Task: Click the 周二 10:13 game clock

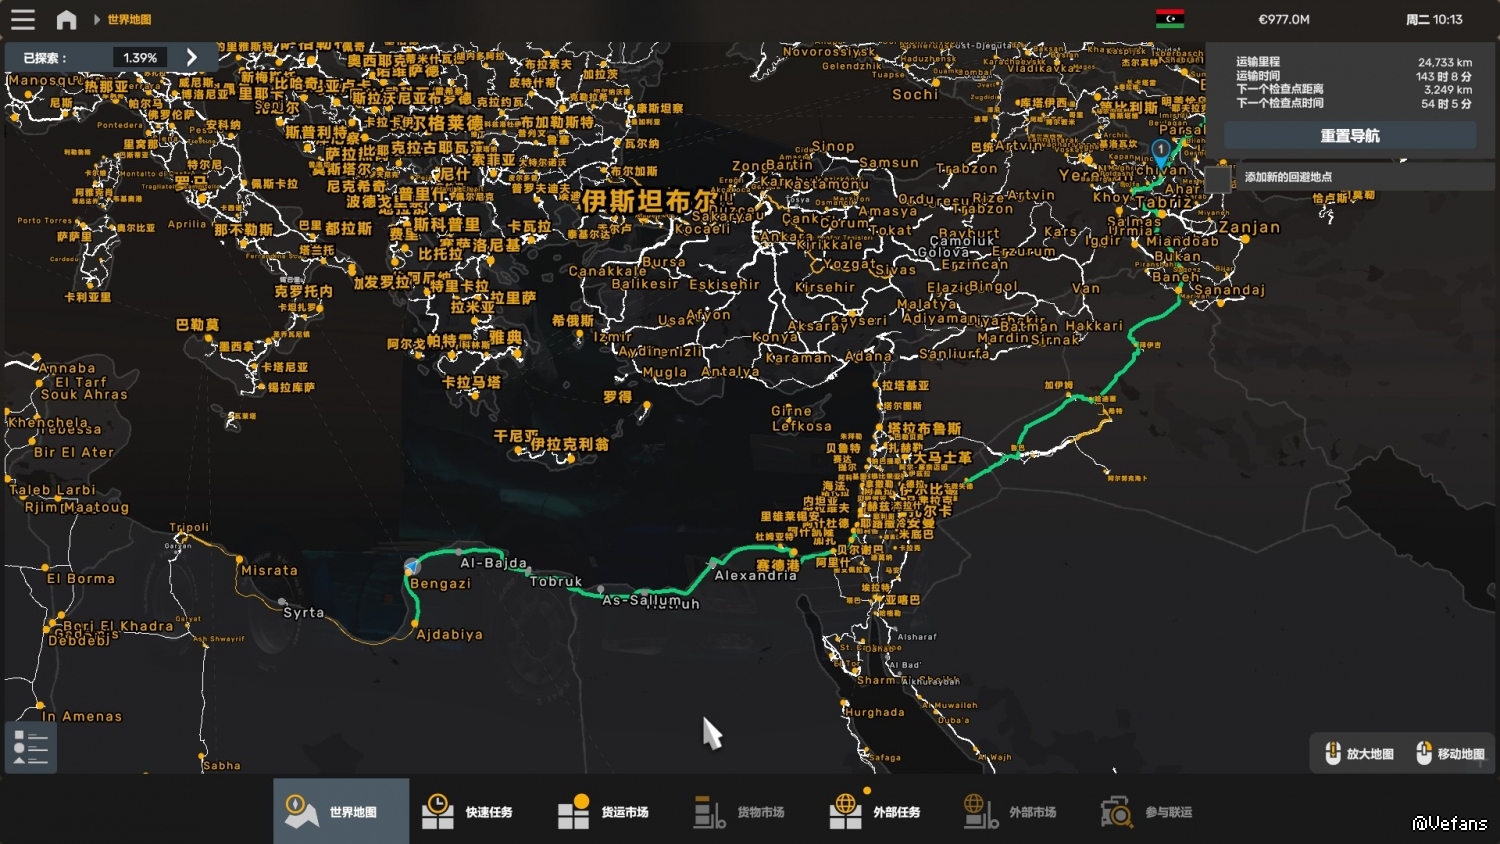Action: [1434, 19]
